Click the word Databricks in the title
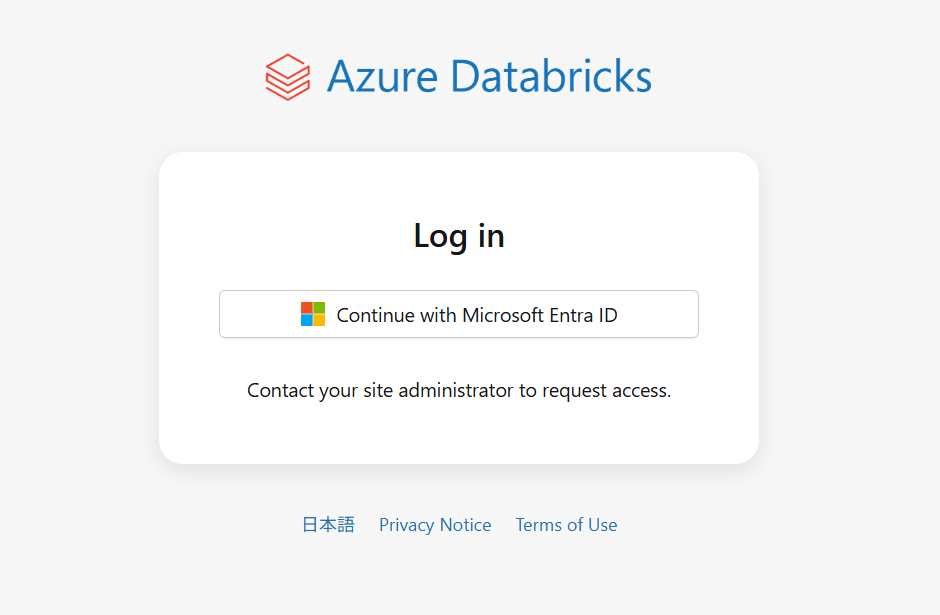 (550, 77)
